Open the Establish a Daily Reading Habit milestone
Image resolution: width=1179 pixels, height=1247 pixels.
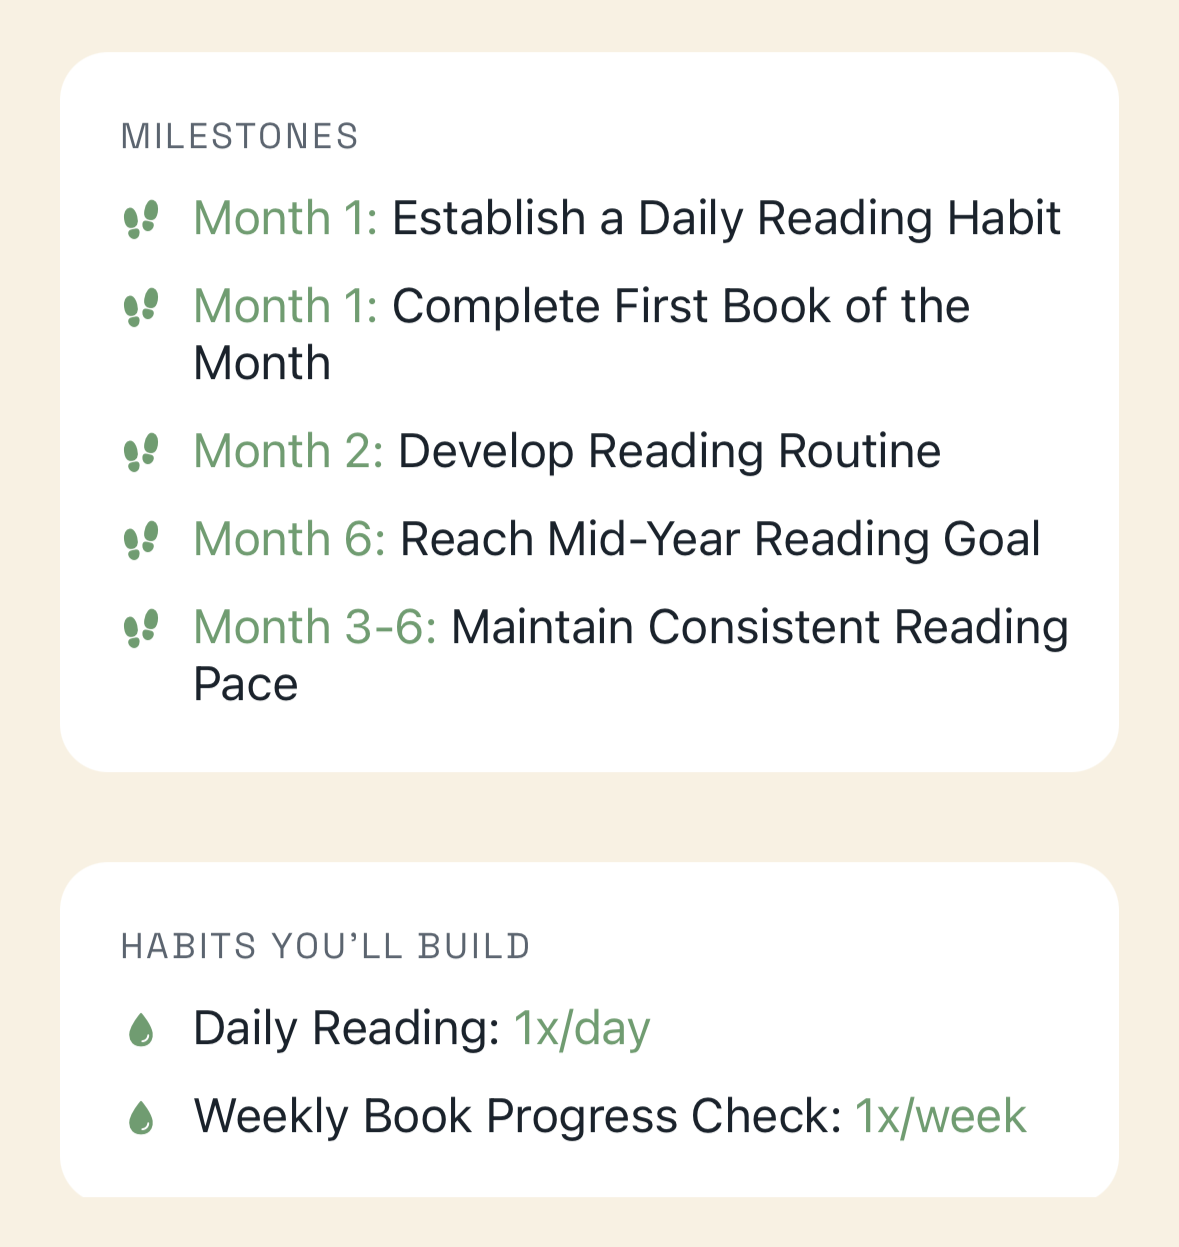725,218
